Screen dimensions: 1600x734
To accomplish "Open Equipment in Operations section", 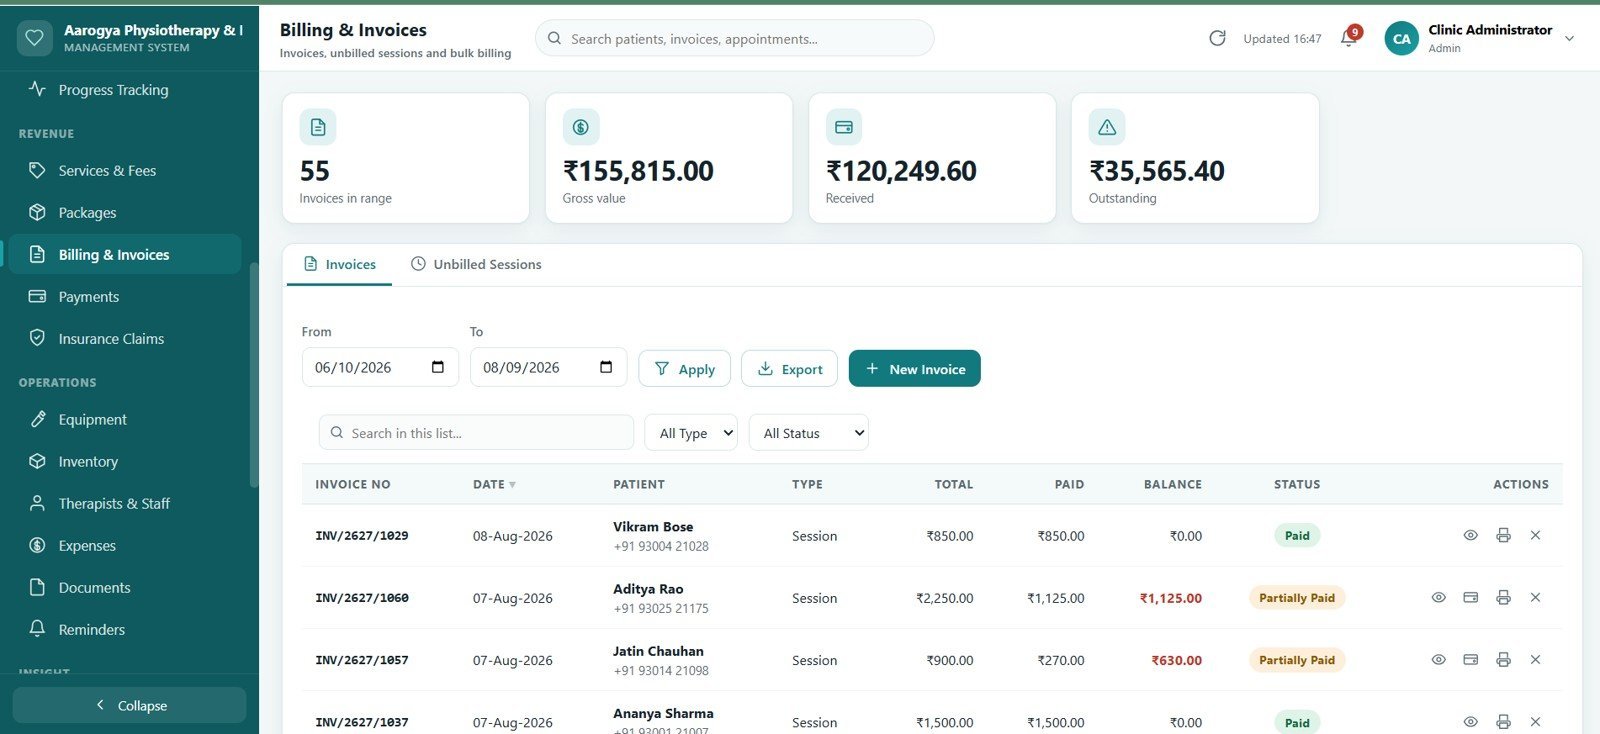I will (125, 420).
